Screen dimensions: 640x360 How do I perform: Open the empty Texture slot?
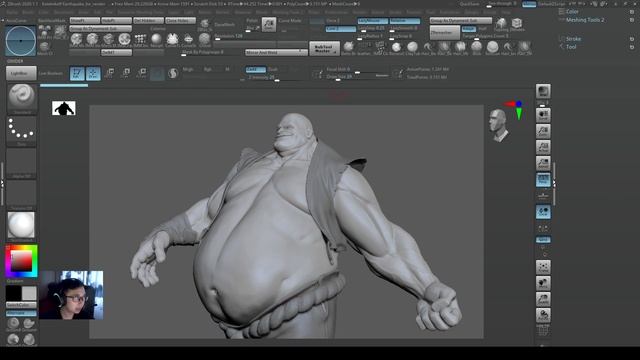[22, 195]
